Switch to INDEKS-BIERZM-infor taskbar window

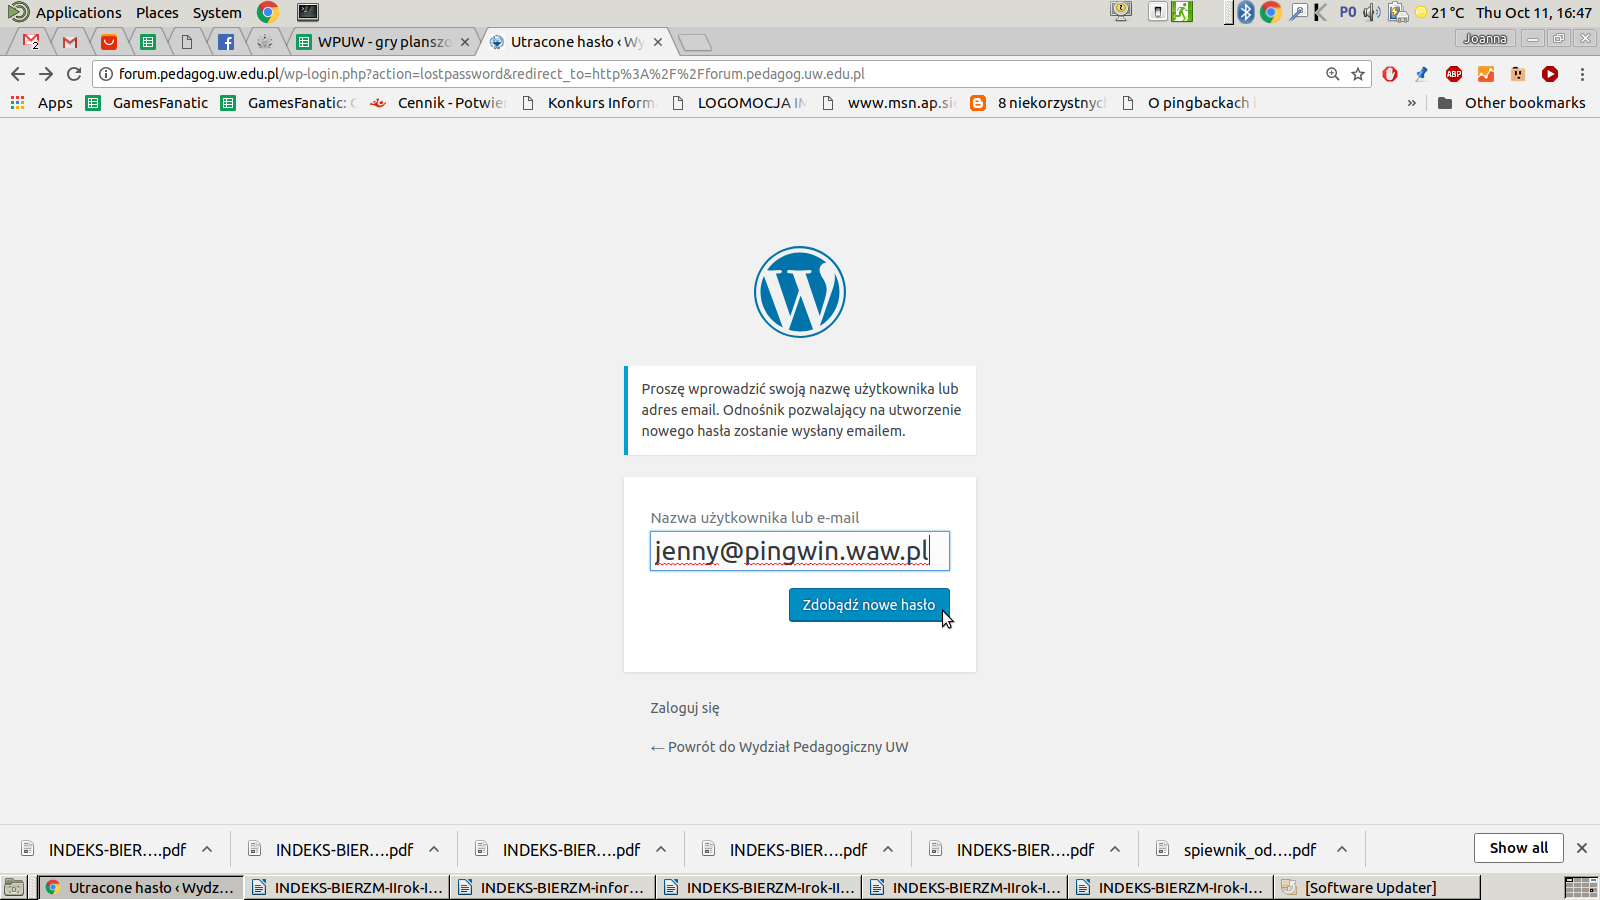pos(552,887)
